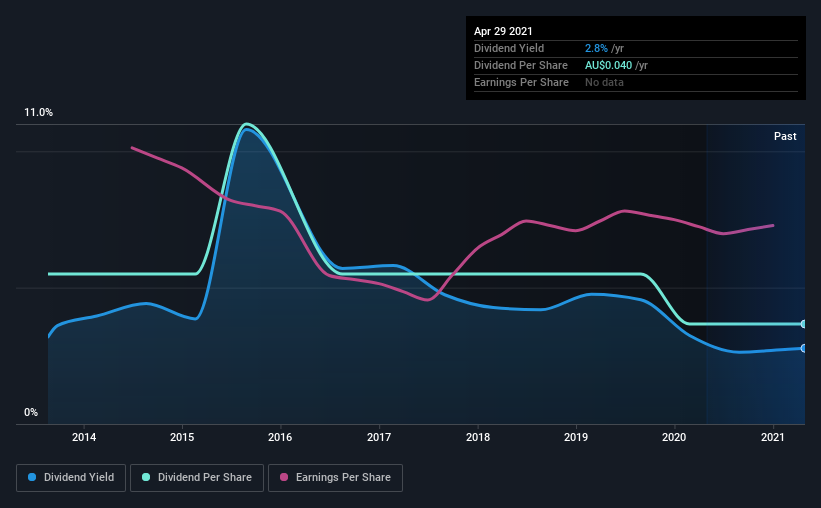Select the Dividend Per Share endpoint marker
The width and height of the screenshot is (821, 508).
coord(803,324)
